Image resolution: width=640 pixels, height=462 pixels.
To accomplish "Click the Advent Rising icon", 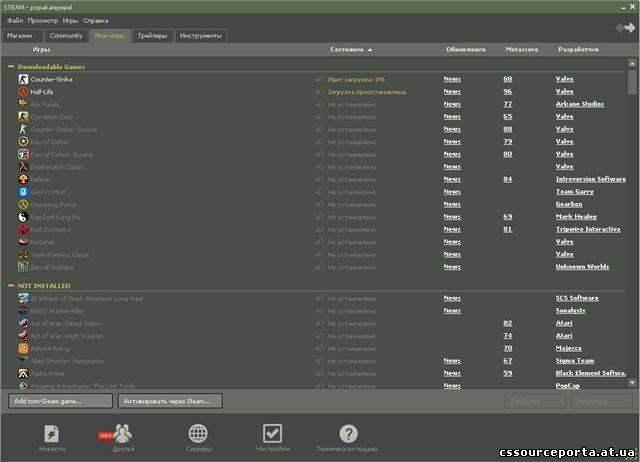I will coord(23,349).
